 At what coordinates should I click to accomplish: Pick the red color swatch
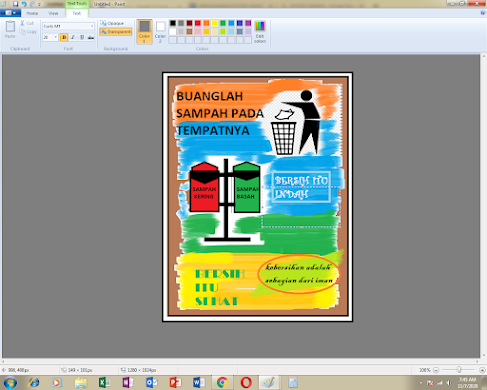tap(198, 23)
